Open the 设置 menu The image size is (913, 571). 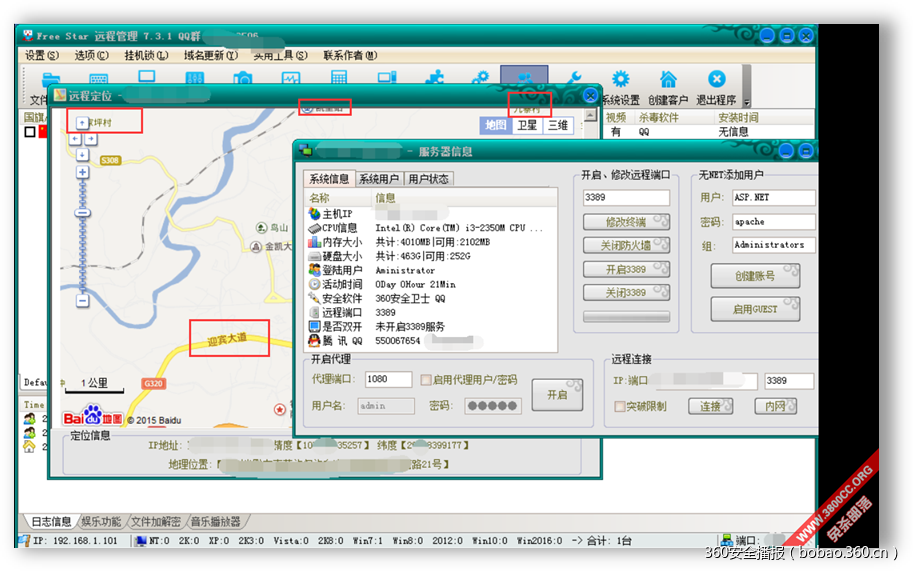[x=41, y=55]
